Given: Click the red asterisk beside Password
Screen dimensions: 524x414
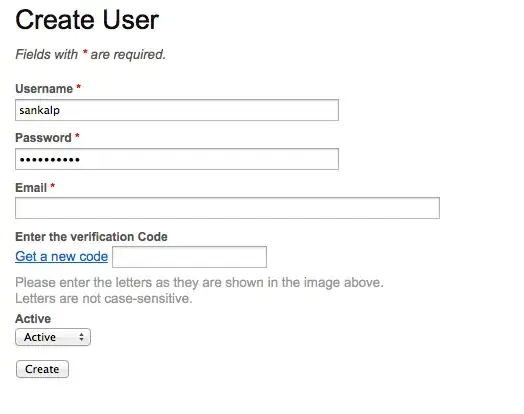Looking at the screenshot, I should (77, 136).
